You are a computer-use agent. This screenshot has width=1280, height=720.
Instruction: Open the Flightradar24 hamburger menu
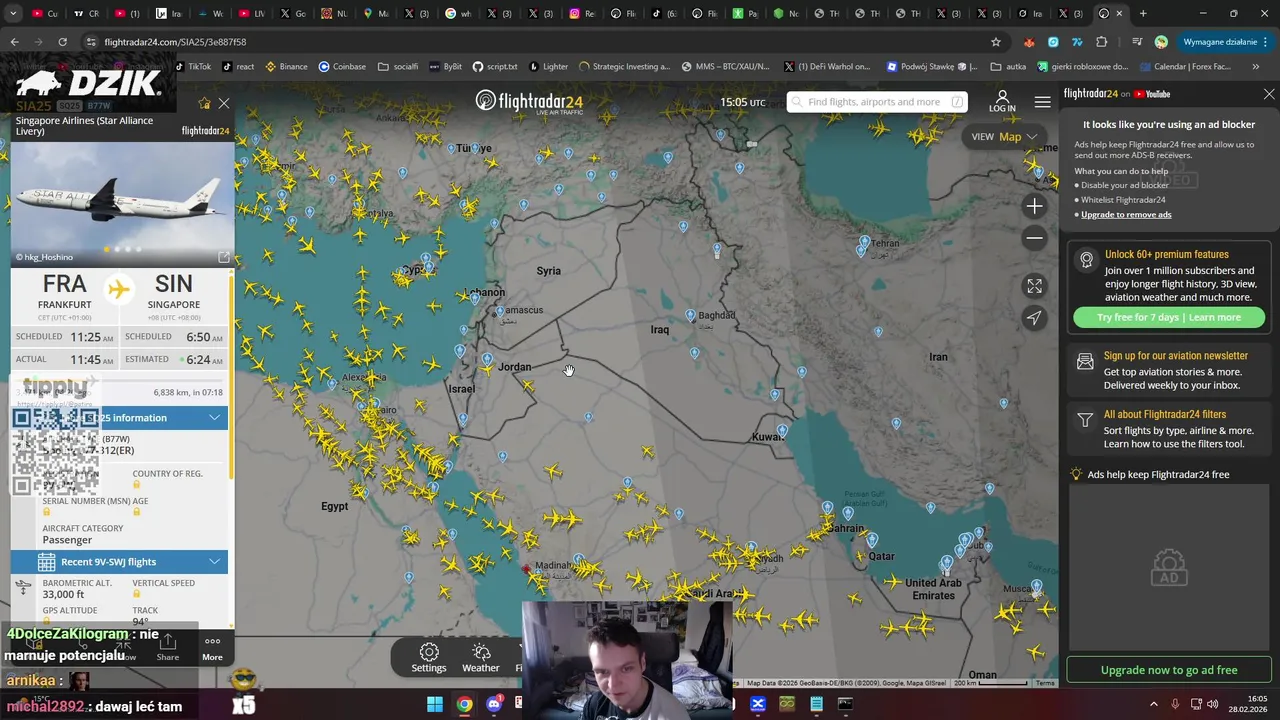pyautogui.click(x=1042, y=102)
